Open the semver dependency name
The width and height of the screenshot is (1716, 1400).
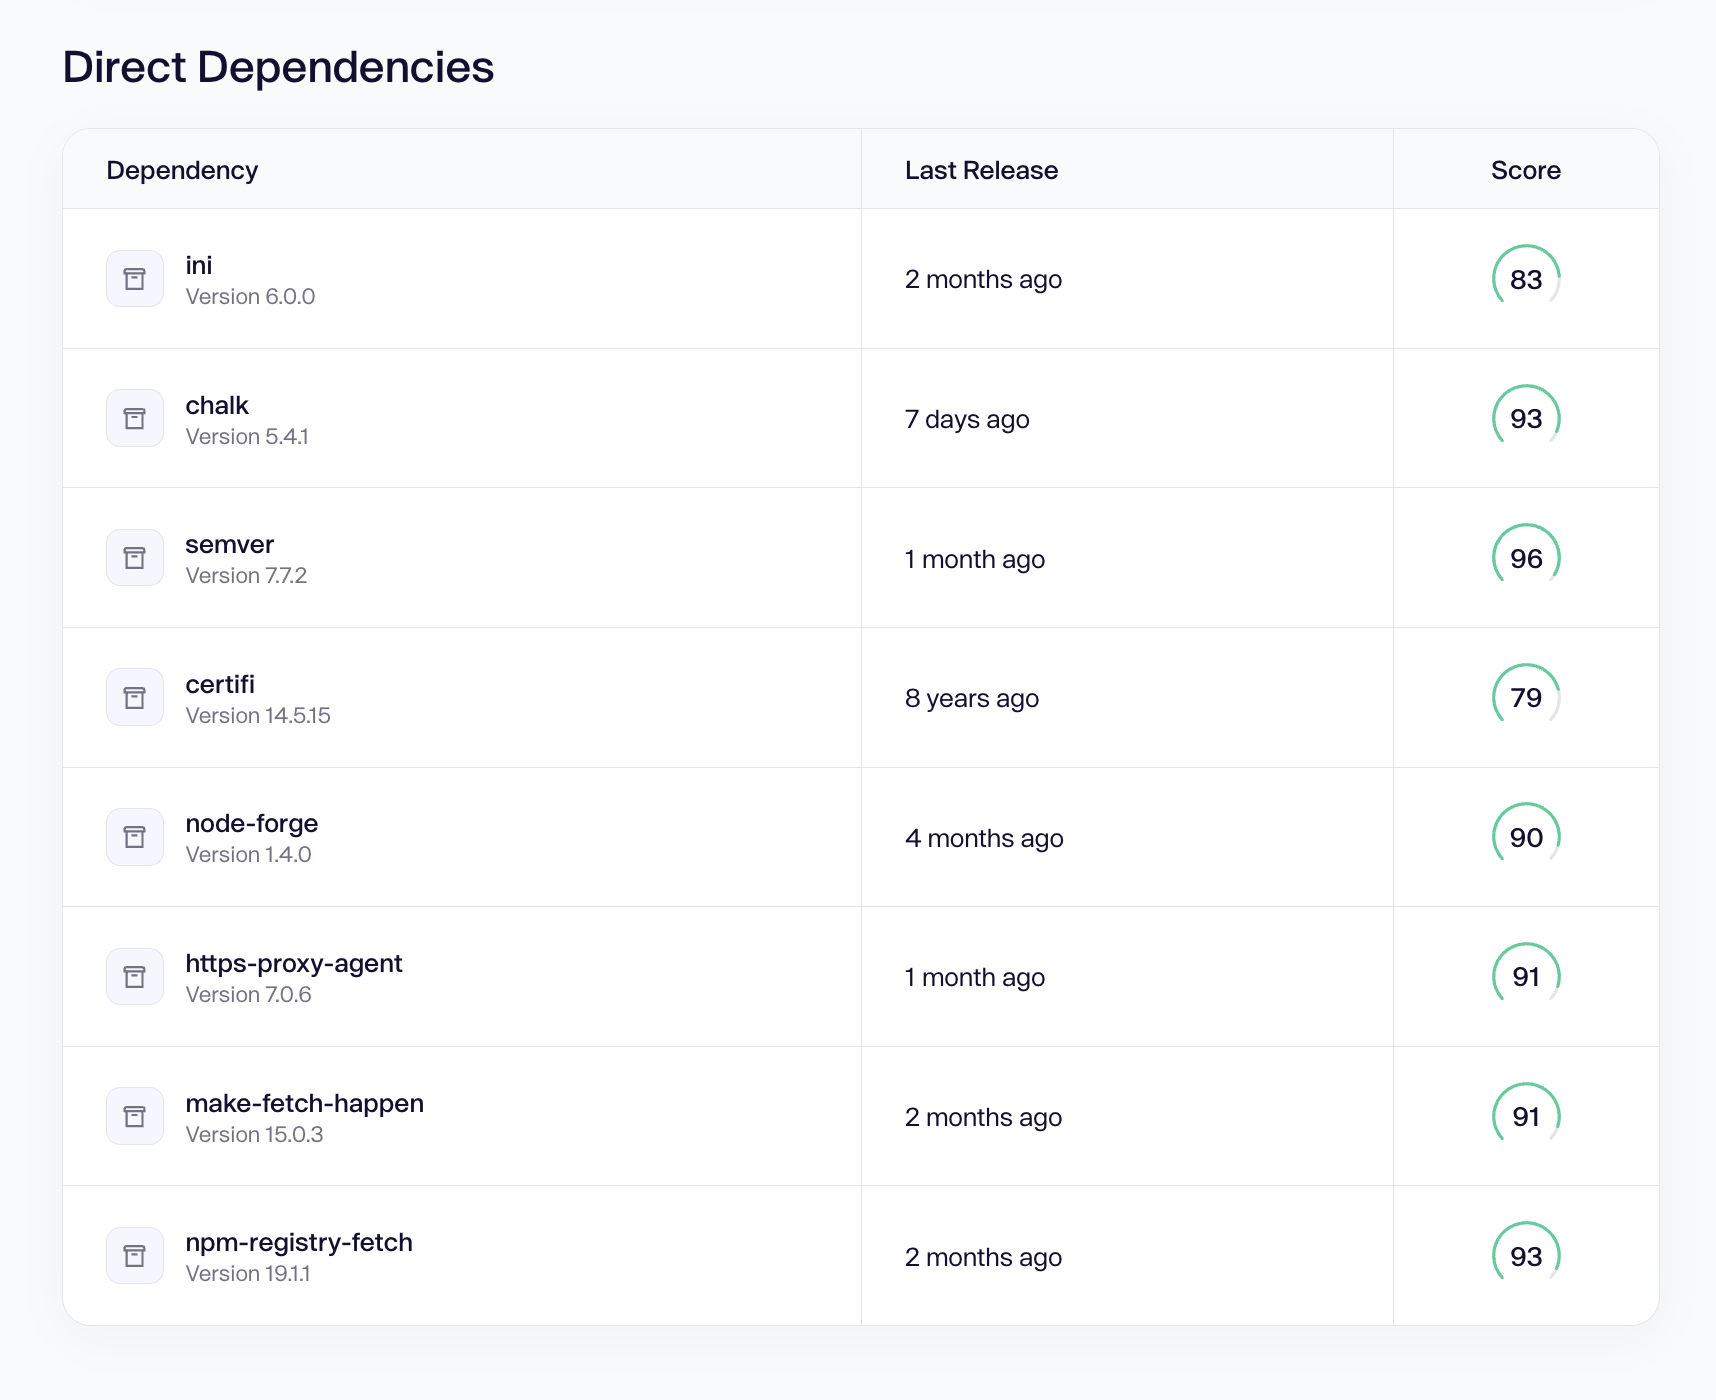click(x=229, y=545)
